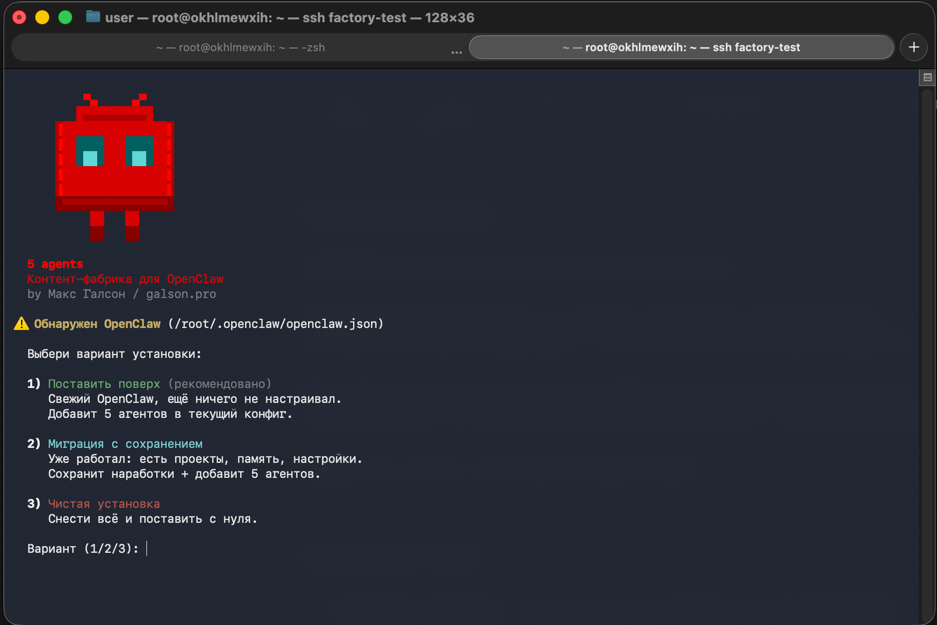
Task: Click the 'Вариант (1/2/3):' input prompt
Action: [83, 549]
